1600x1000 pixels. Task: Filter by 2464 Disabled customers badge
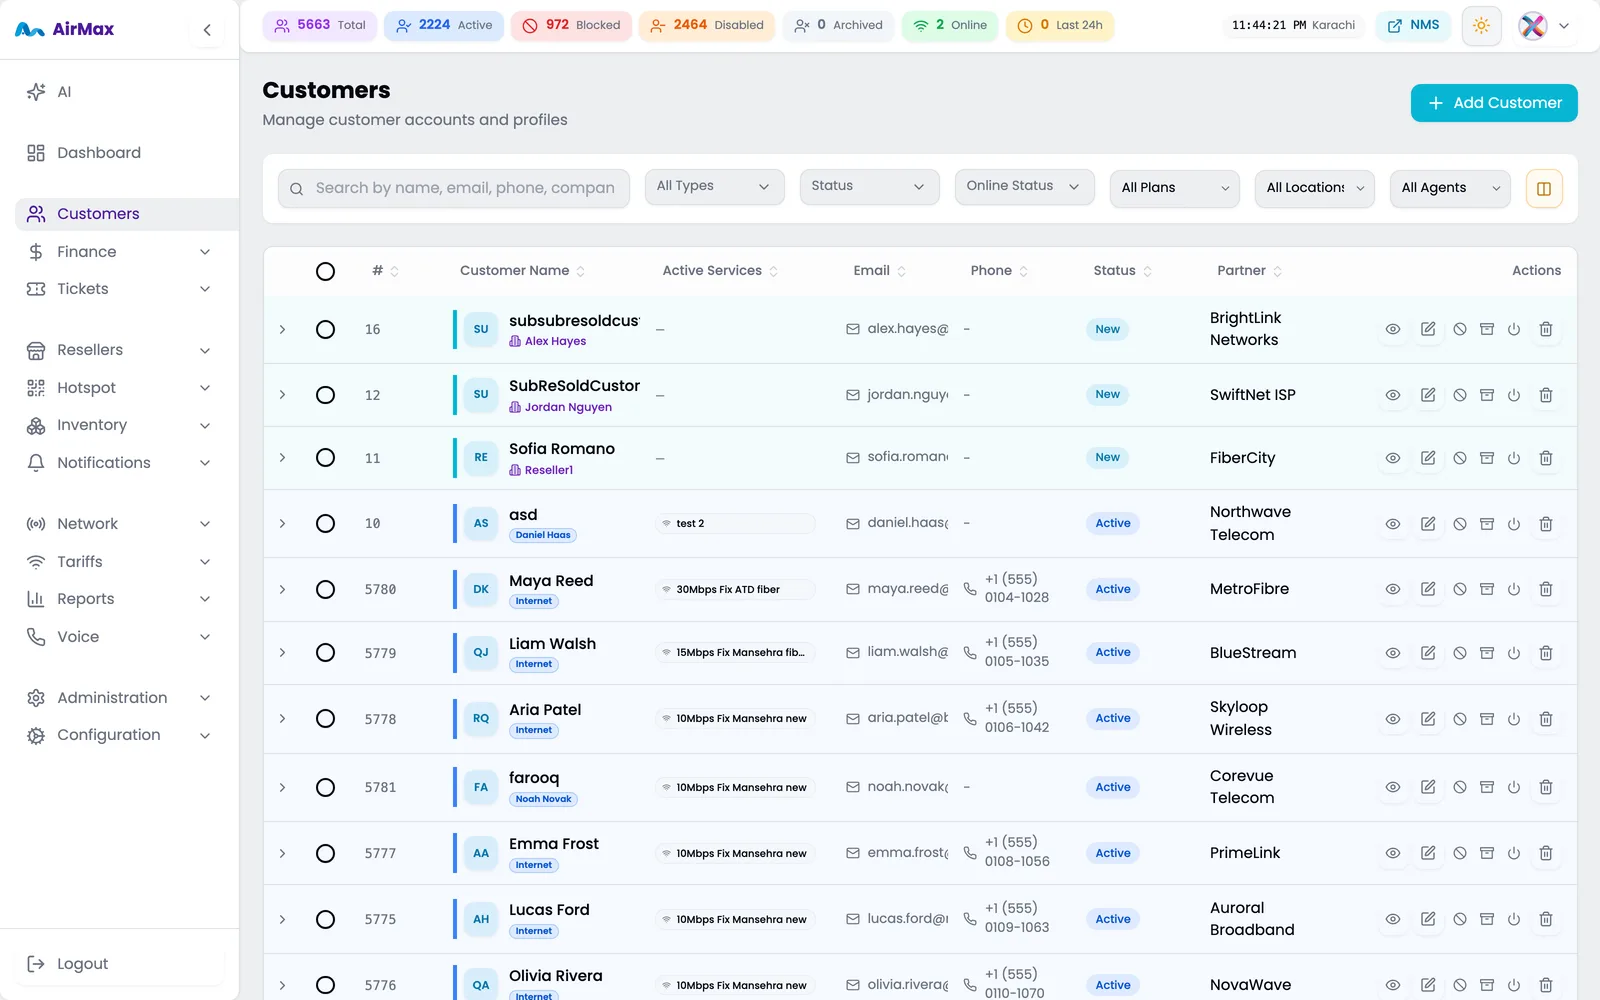click(706, 25)
